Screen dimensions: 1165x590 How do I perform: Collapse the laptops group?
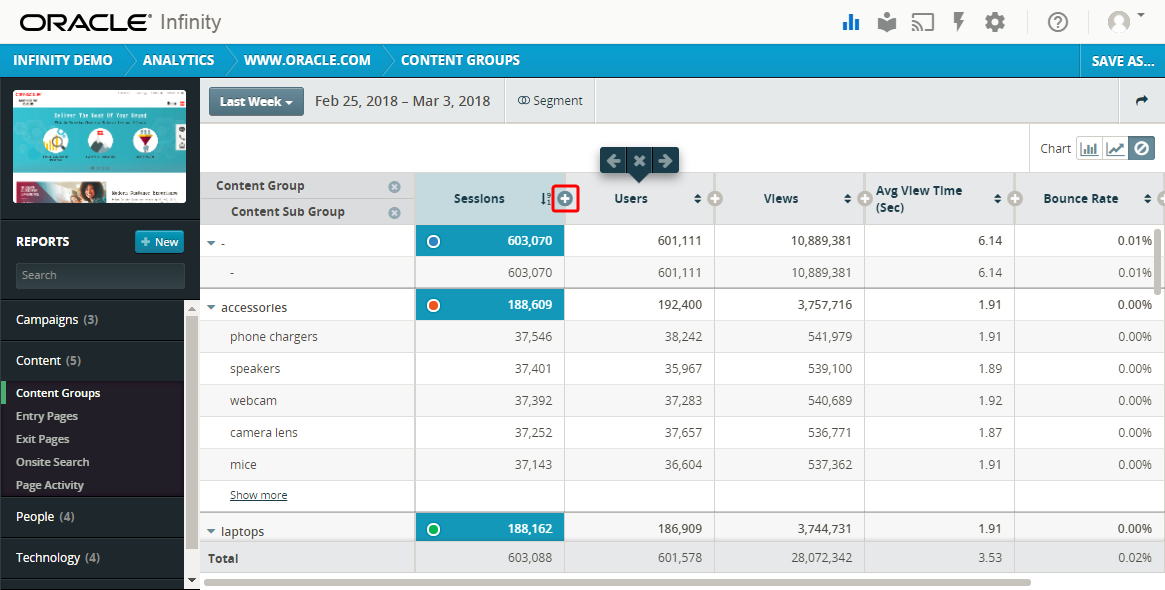pos(211,531)
